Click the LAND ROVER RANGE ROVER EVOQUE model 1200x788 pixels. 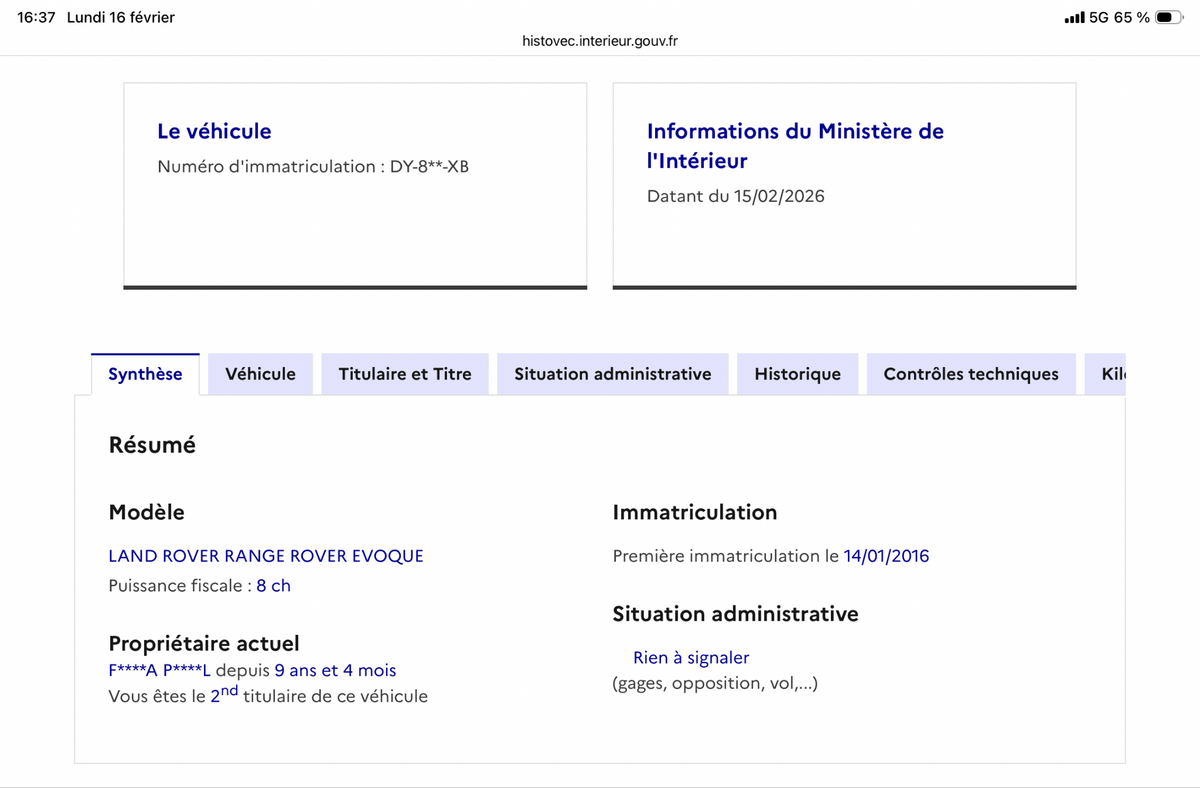click(x=266, y=556)
